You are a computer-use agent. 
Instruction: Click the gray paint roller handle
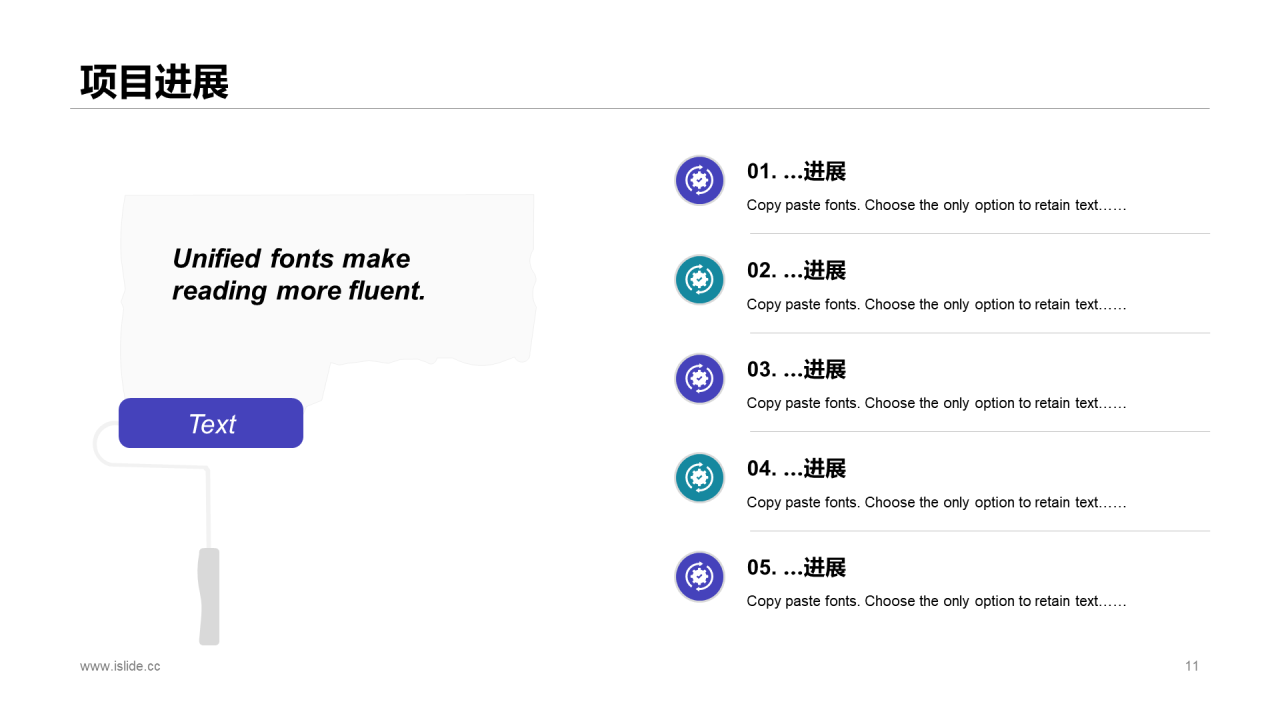click(209, 596)
